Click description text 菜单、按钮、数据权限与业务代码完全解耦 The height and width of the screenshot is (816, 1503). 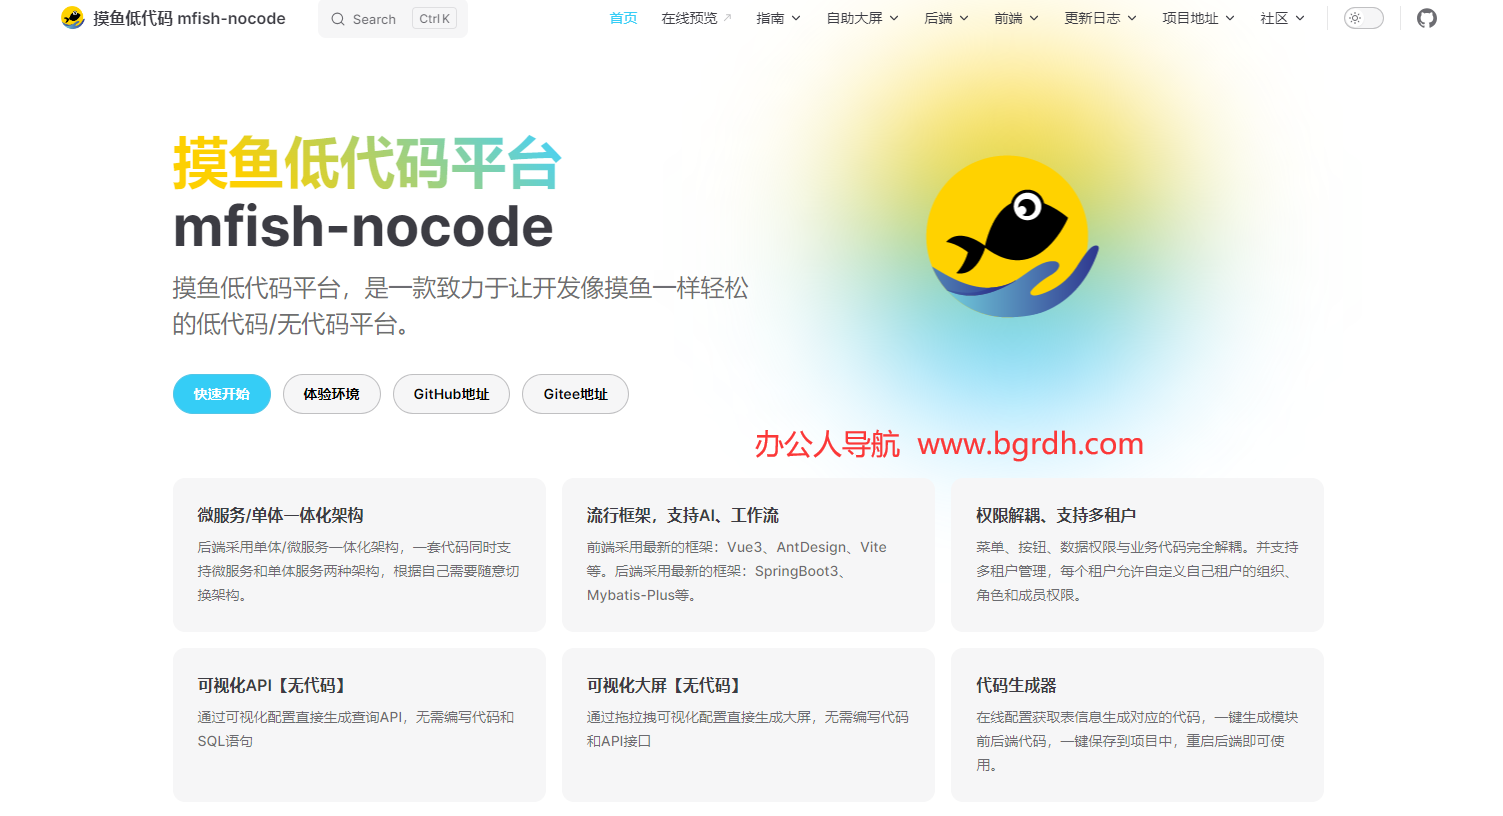click(x=1137, y=571)
